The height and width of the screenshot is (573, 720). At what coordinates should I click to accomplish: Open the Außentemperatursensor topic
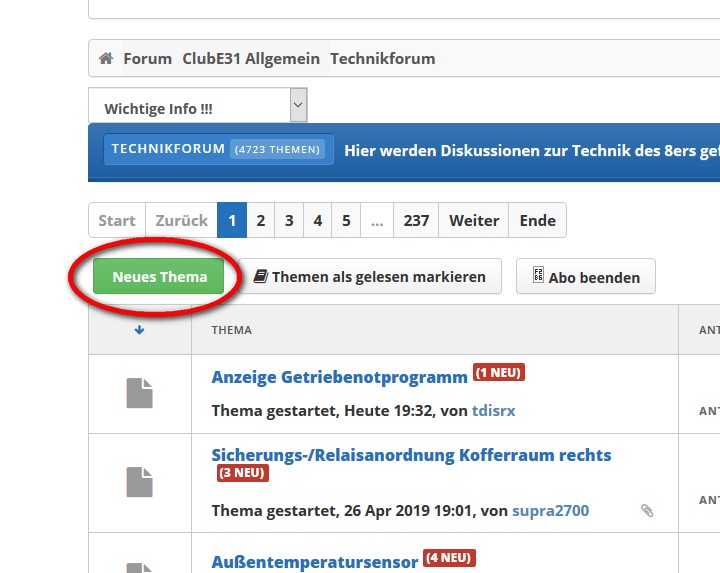(x=314, y=562)
